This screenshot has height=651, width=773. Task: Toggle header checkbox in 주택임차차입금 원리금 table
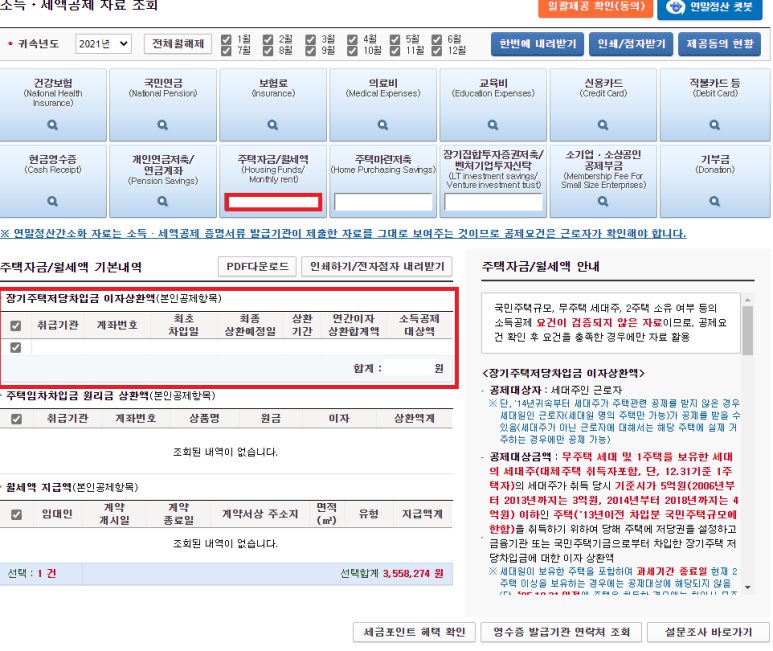point(16,419)
